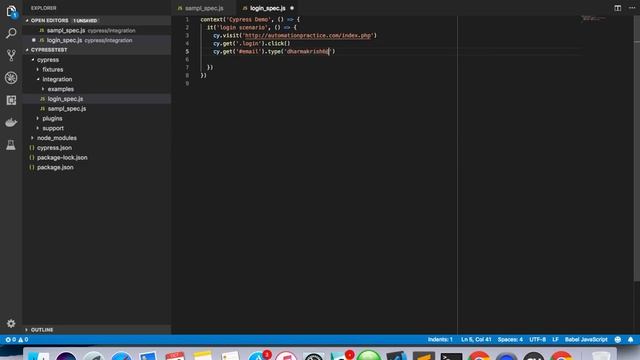Viewport: 640px width, 360px height.
Task: Change the Babel JavaScript language mode
Action: (x=586, y=340)
